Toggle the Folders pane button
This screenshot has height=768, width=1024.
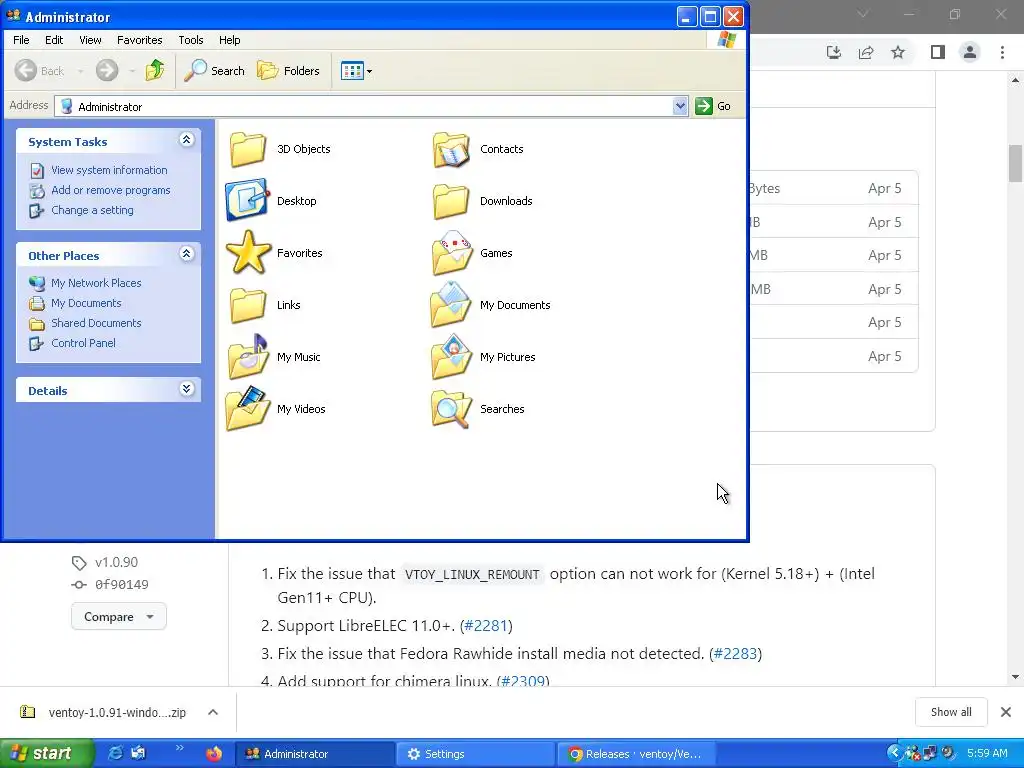[288, 71]
